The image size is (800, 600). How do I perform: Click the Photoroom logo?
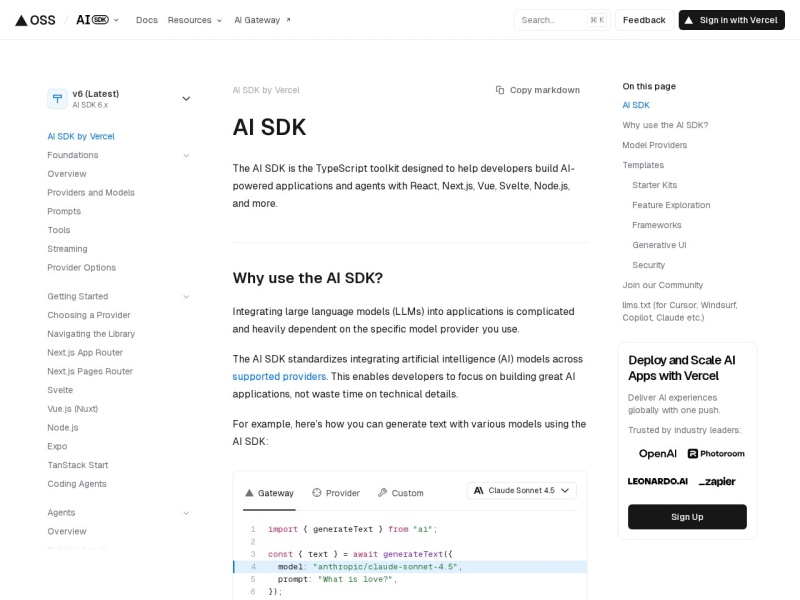pyautogui.click(x=716, y=454)
